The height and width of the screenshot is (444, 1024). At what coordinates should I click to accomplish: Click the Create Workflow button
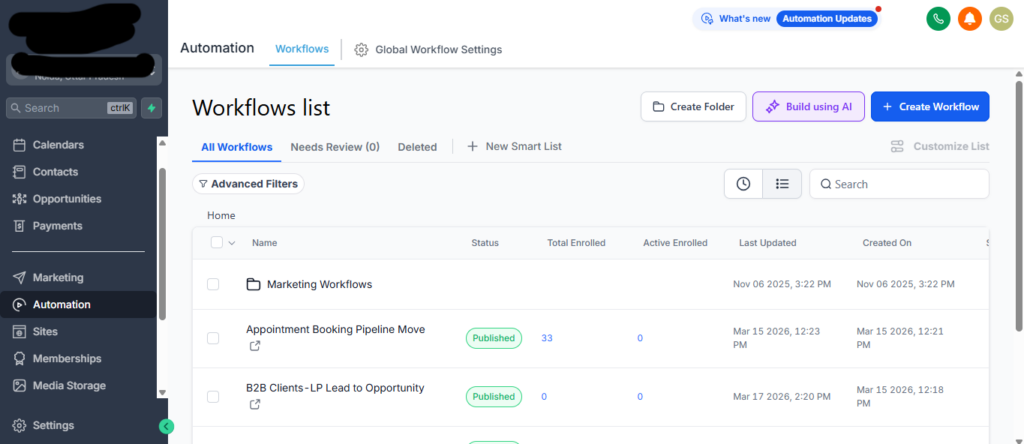tap(930, 106)
